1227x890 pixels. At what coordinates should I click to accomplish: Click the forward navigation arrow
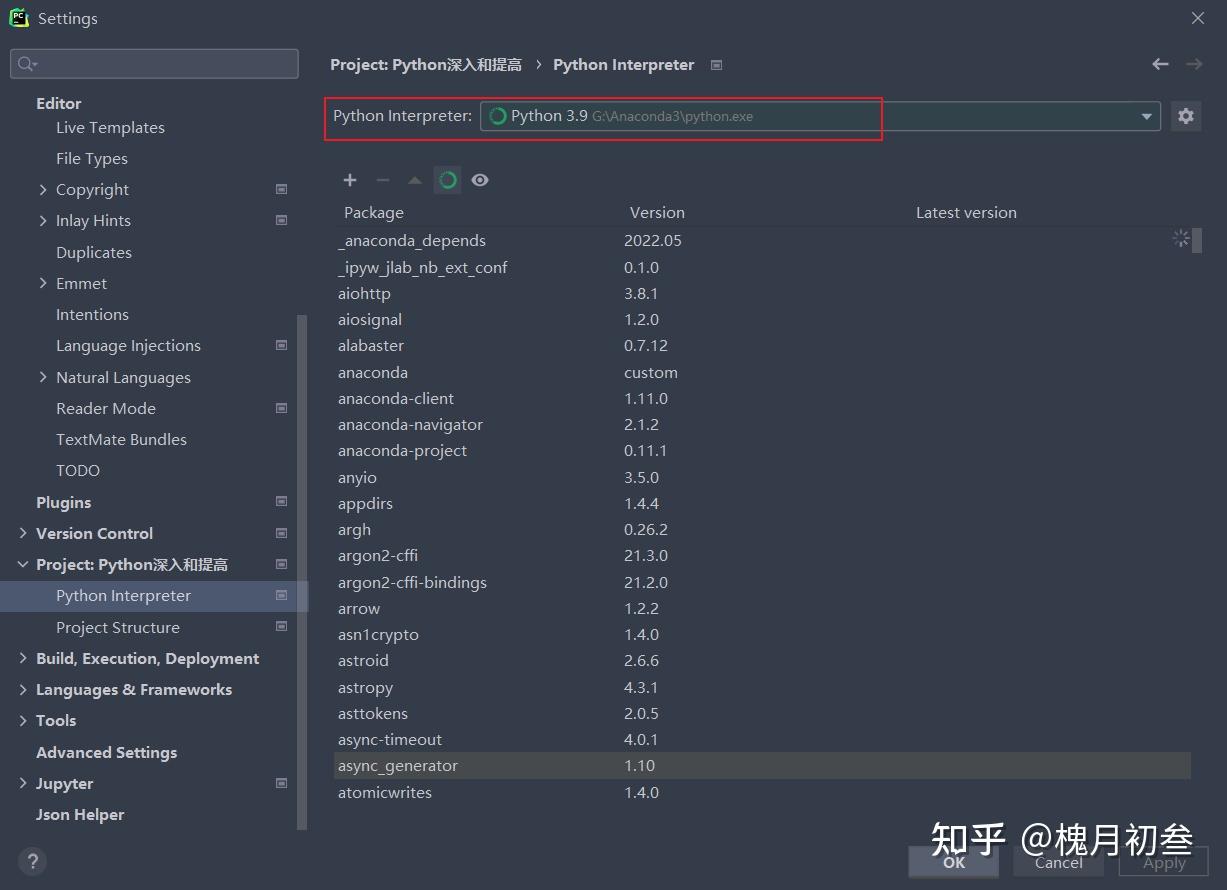point(1194,64)
